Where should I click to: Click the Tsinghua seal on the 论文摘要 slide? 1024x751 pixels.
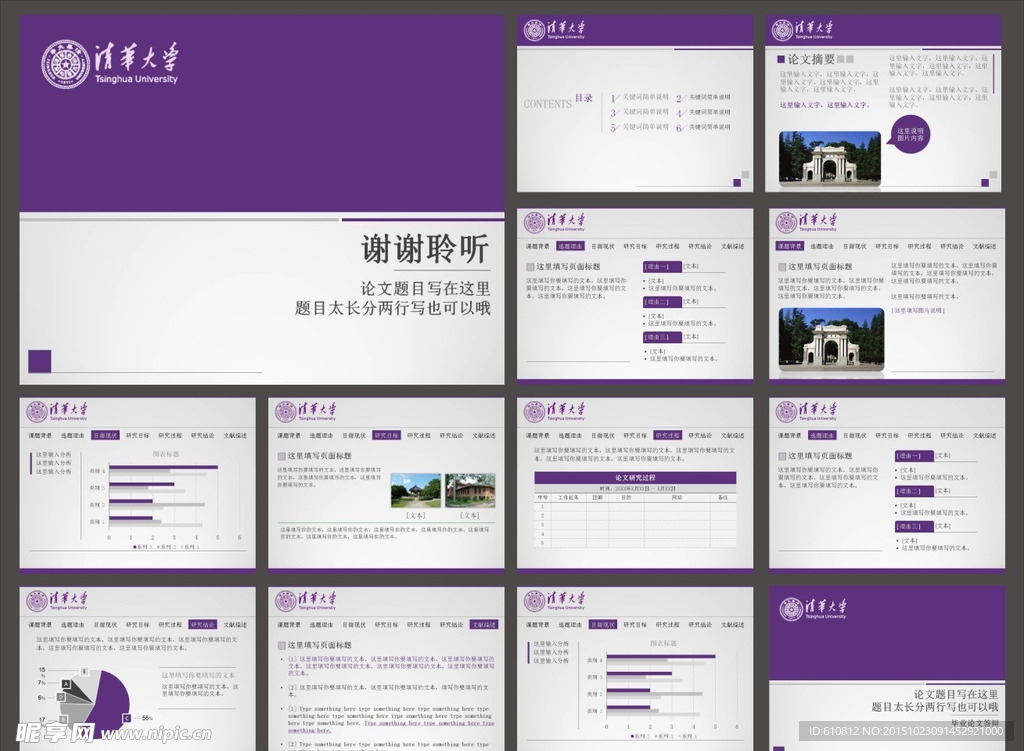[x=782, y=30]
